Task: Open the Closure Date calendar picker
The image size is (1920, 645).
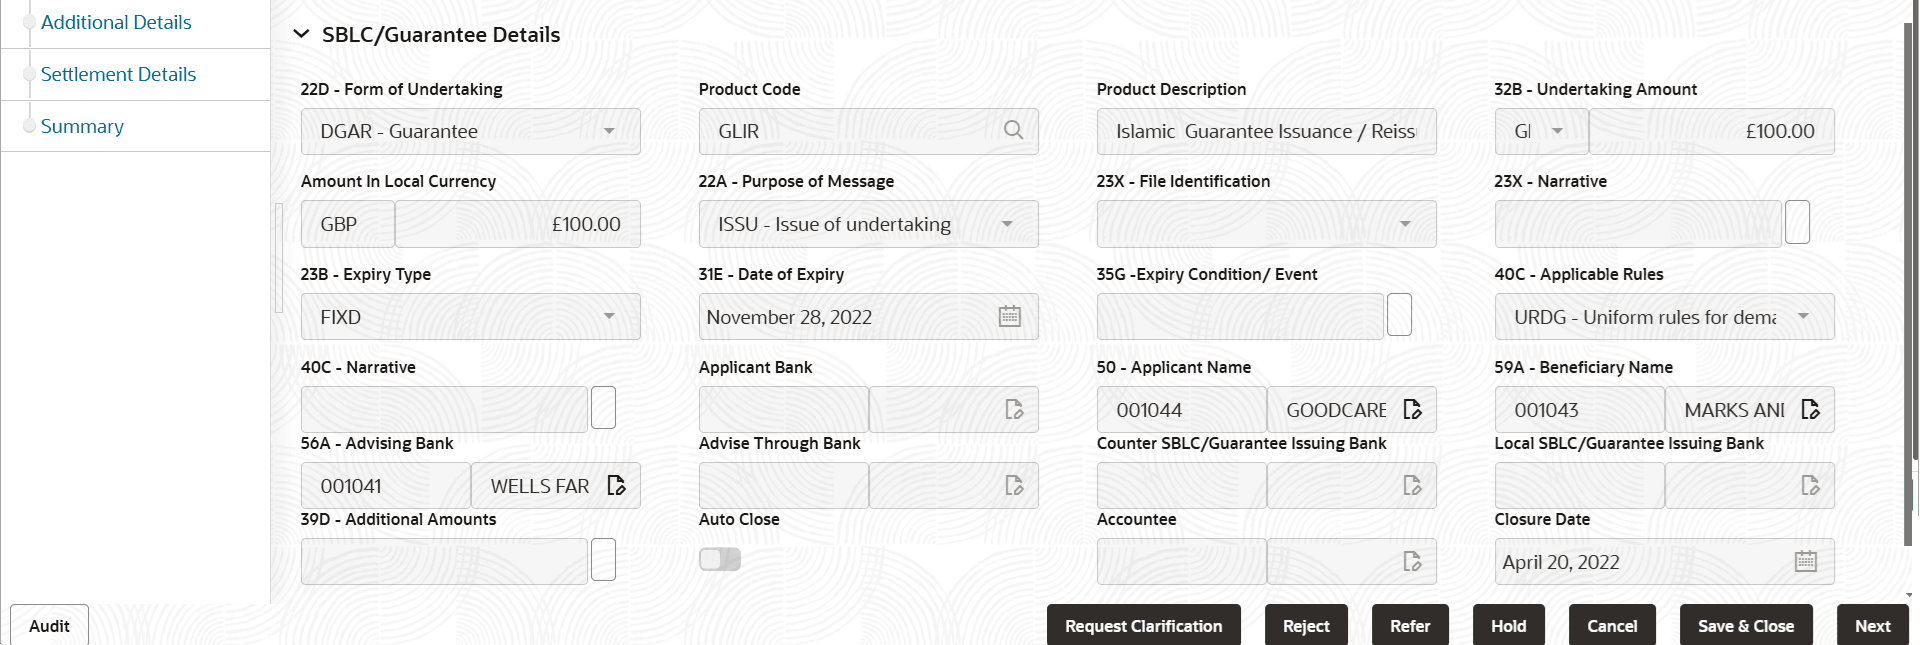Action: point(1805,562)
